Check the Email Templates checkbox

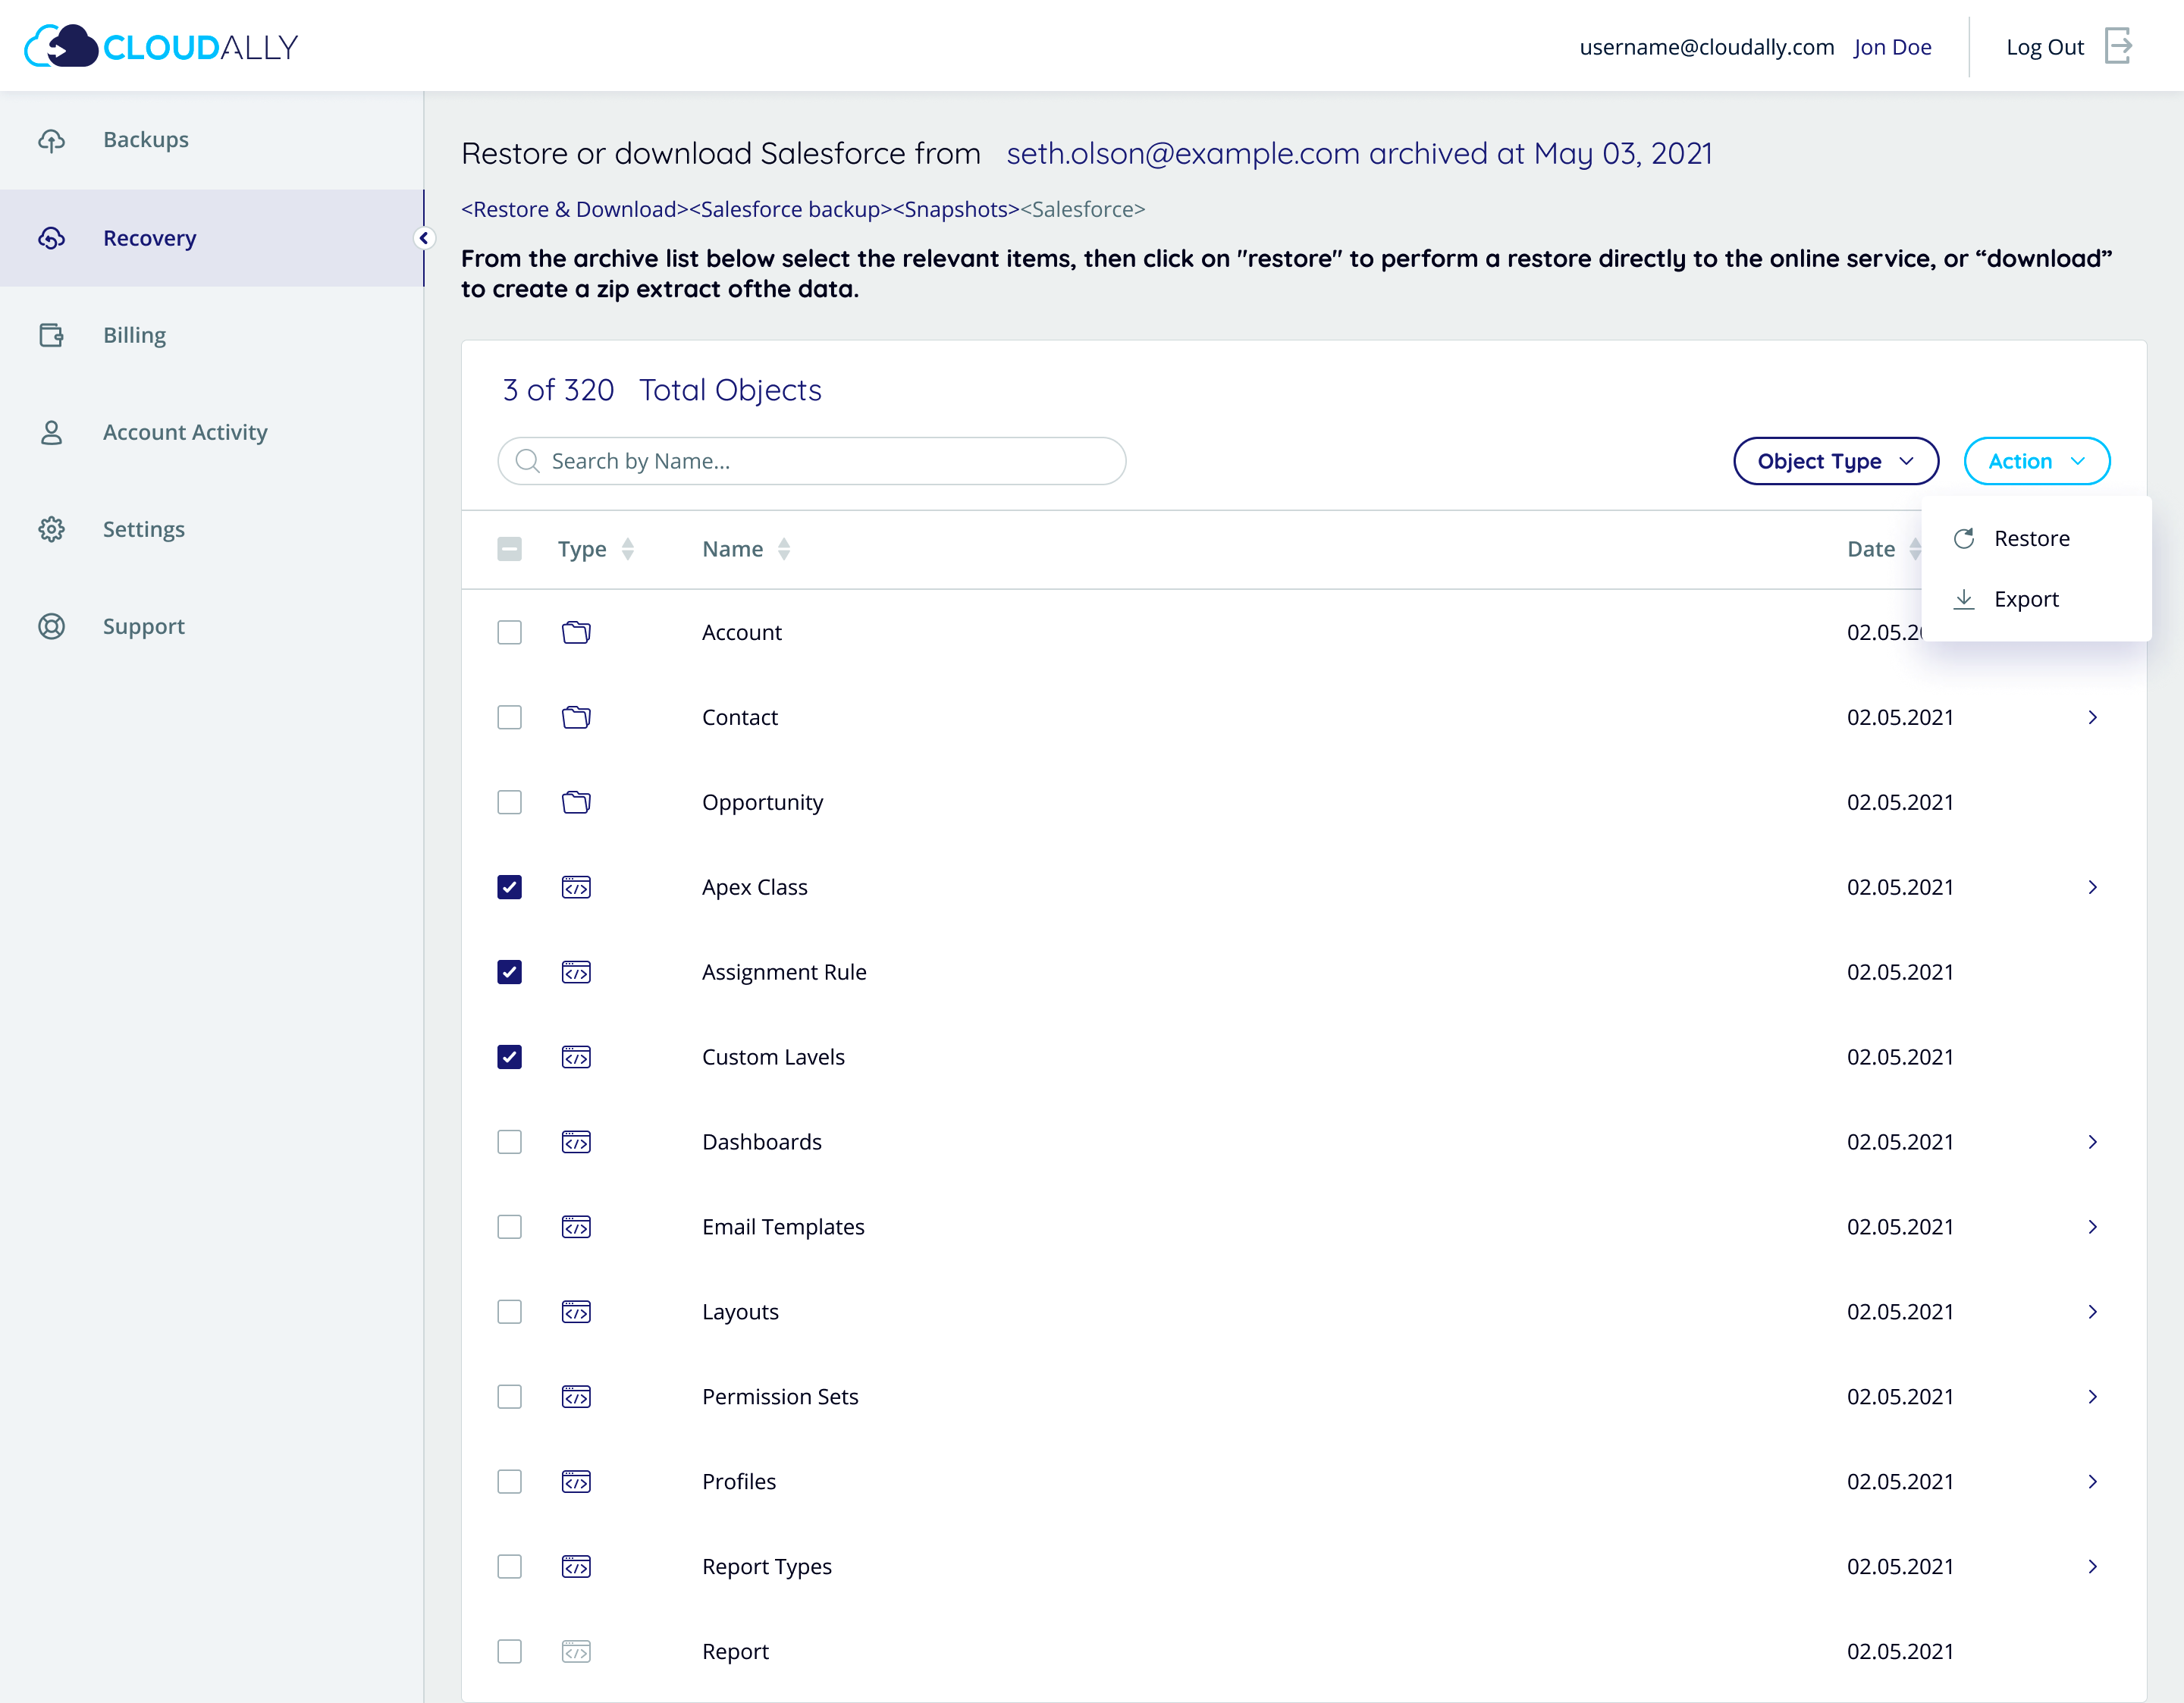pyautogui.click(x=509, y=1227)
